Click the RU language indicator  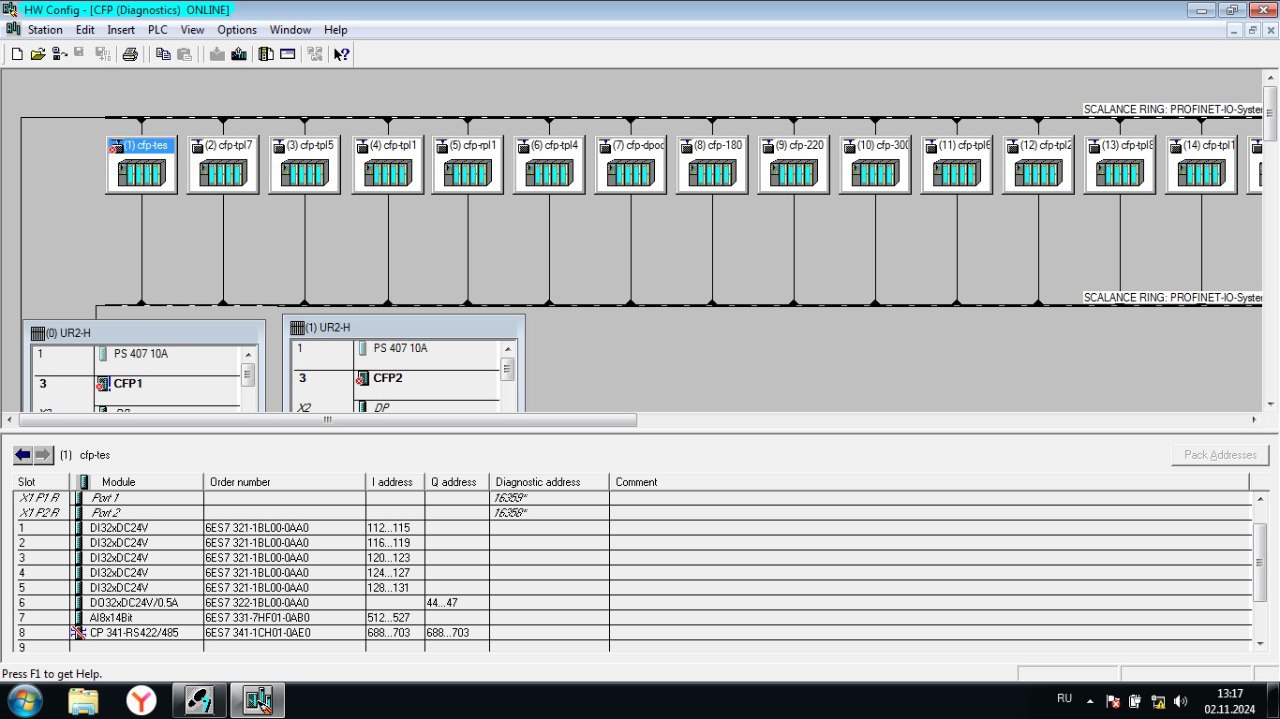1064,698
